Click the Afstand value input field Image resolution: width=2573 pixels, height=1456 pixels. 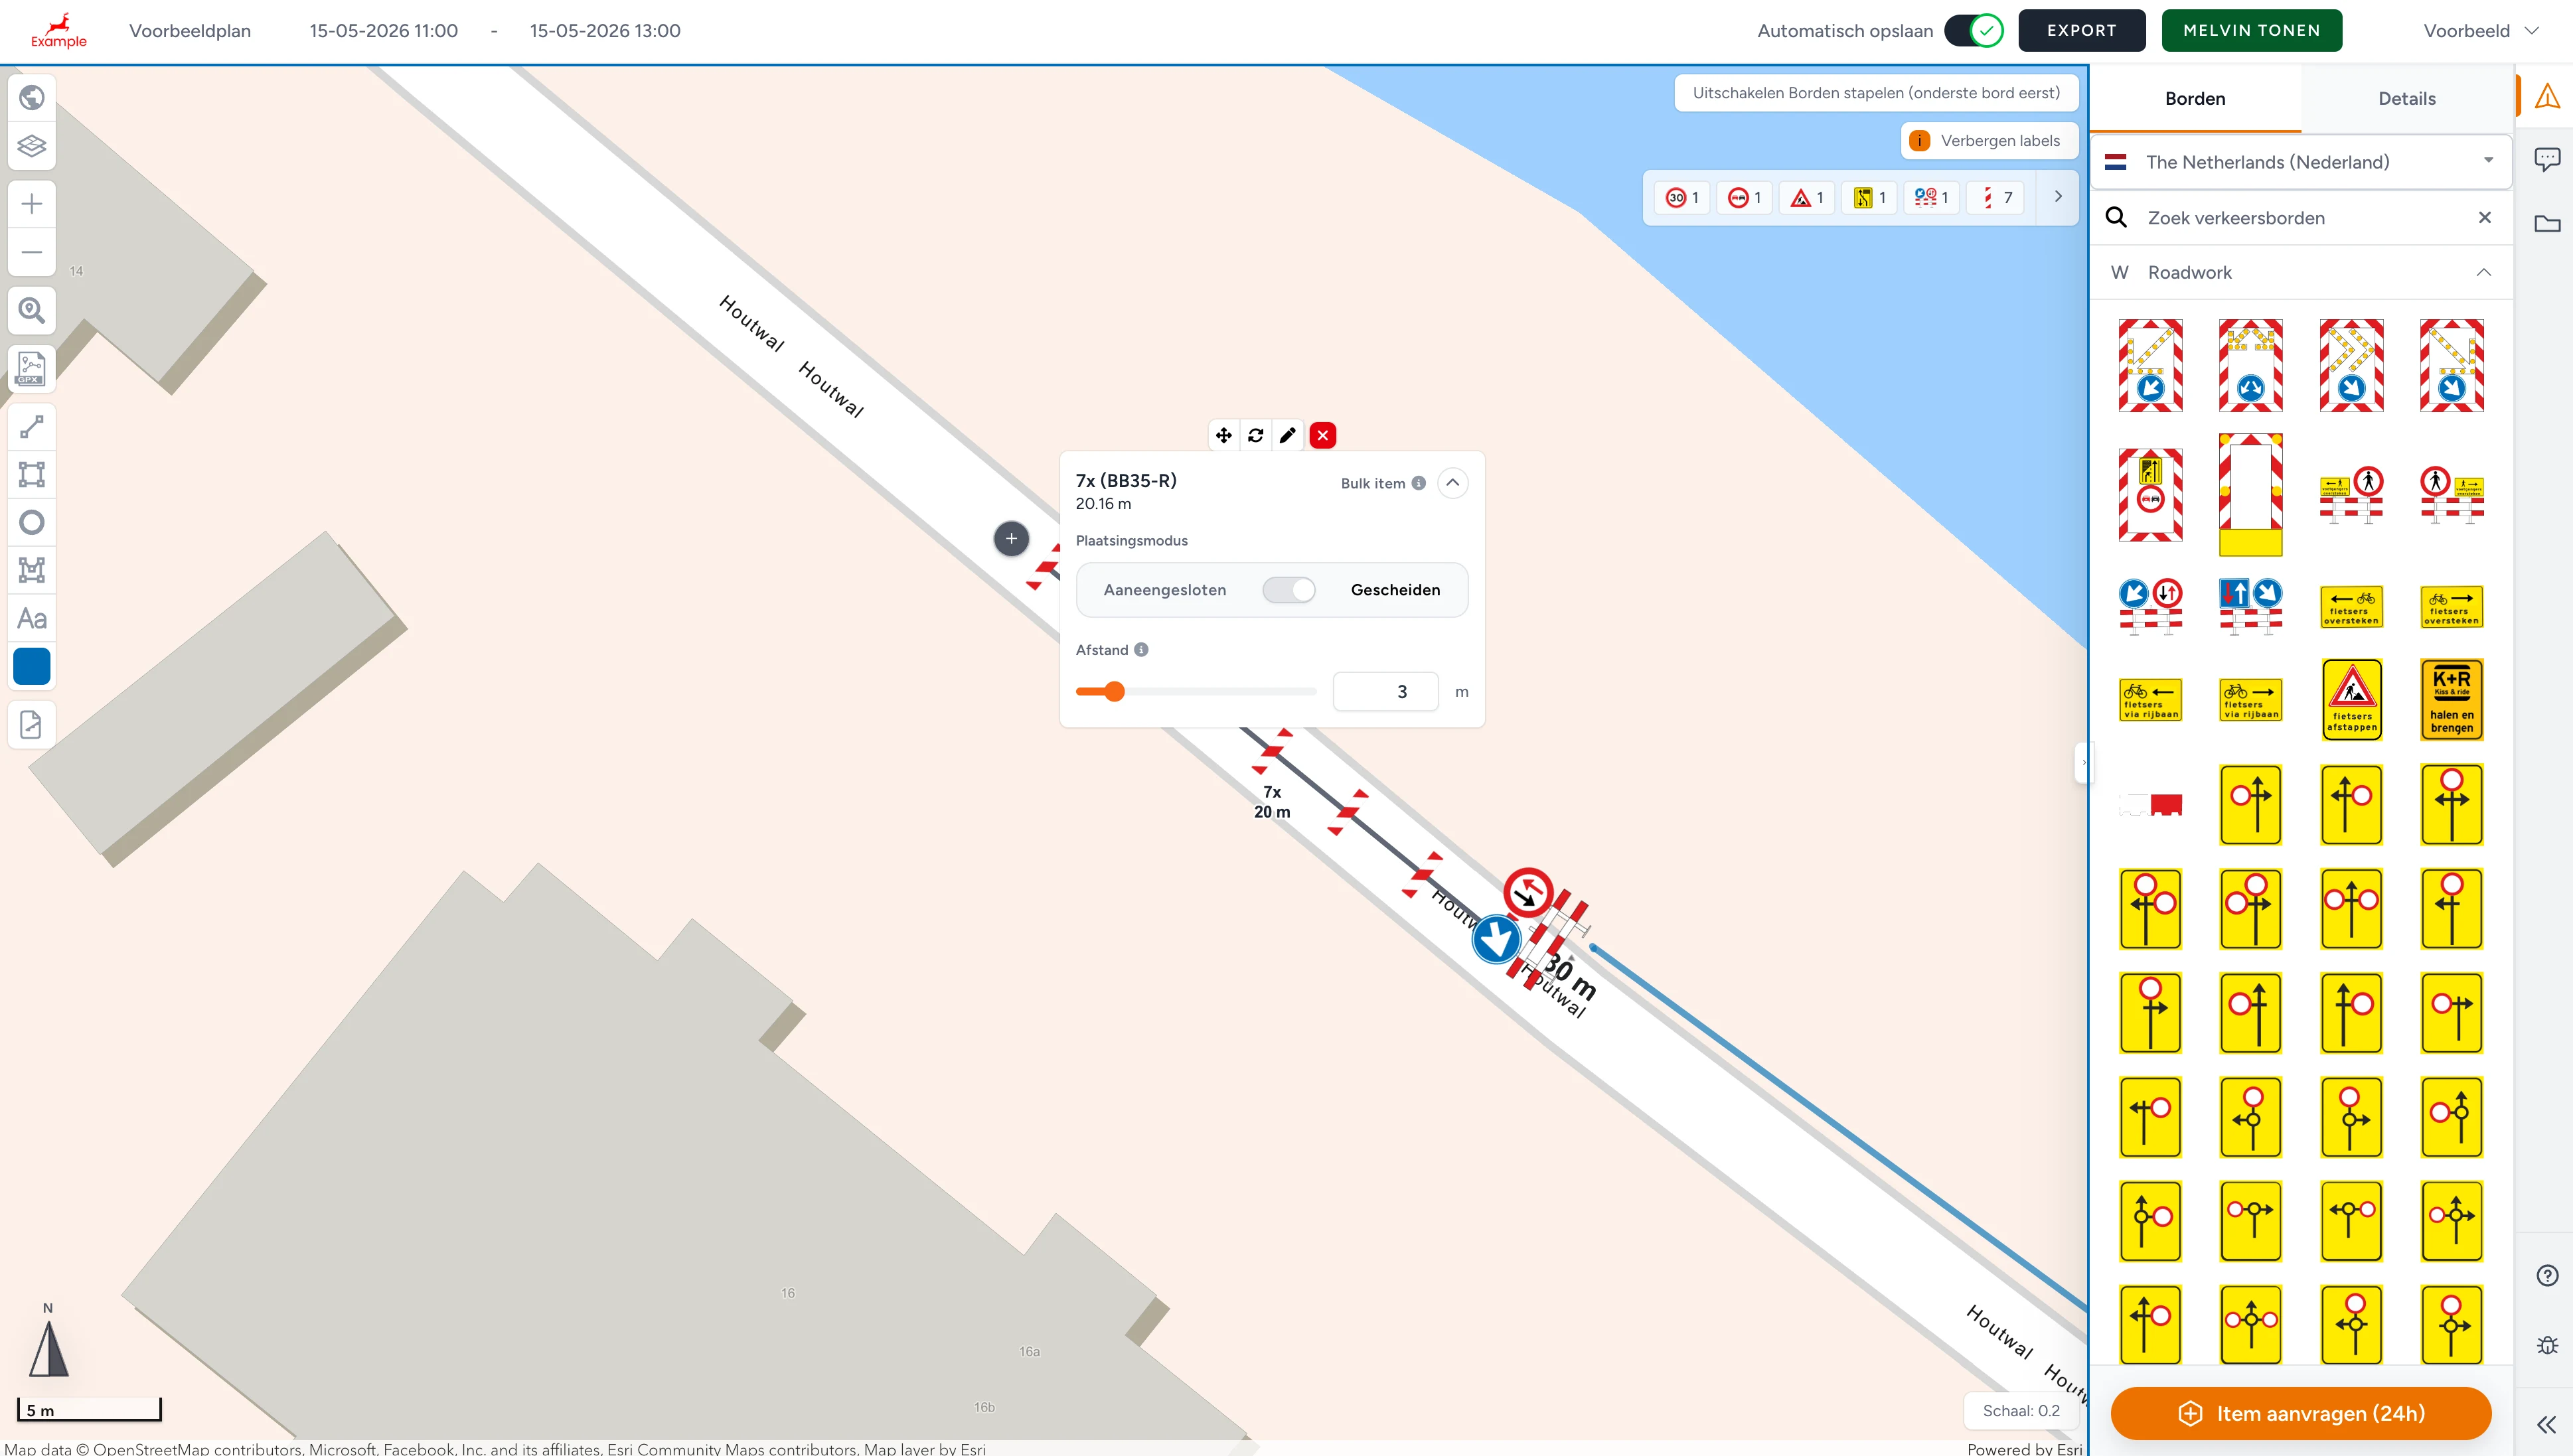(1385, 691)
